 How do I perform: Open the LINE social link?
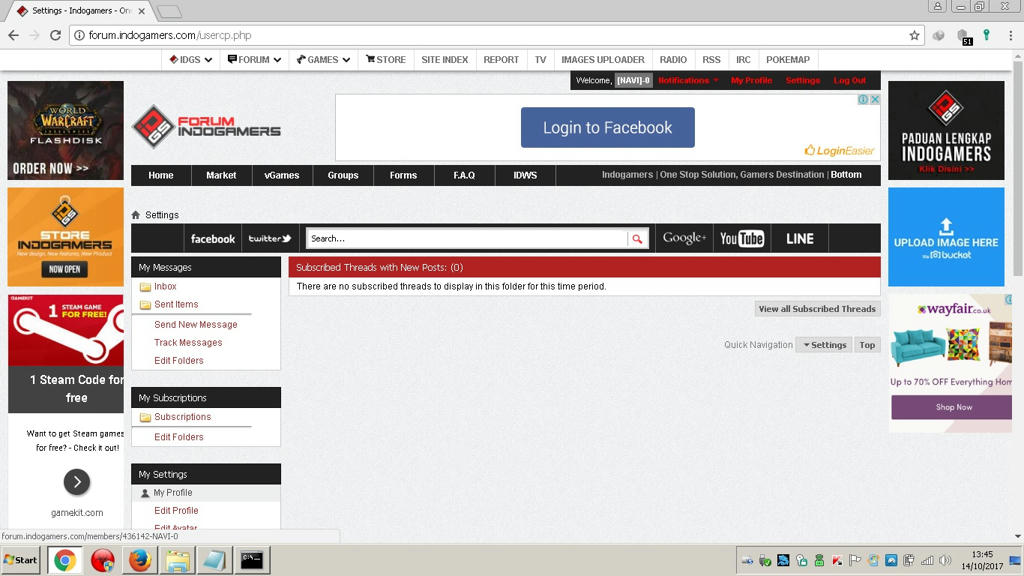tap(800, 239)
